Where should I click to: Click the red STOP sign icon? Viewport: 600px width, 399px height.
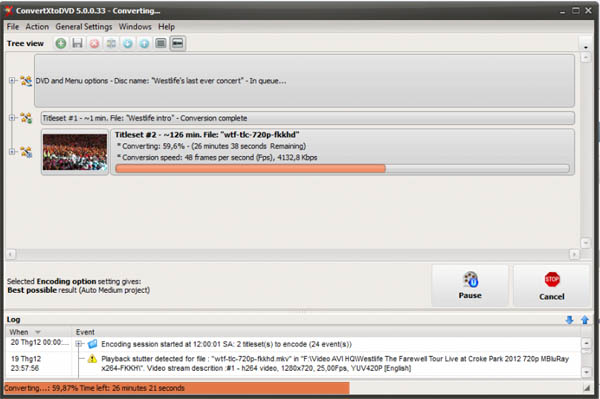(552, 279)
